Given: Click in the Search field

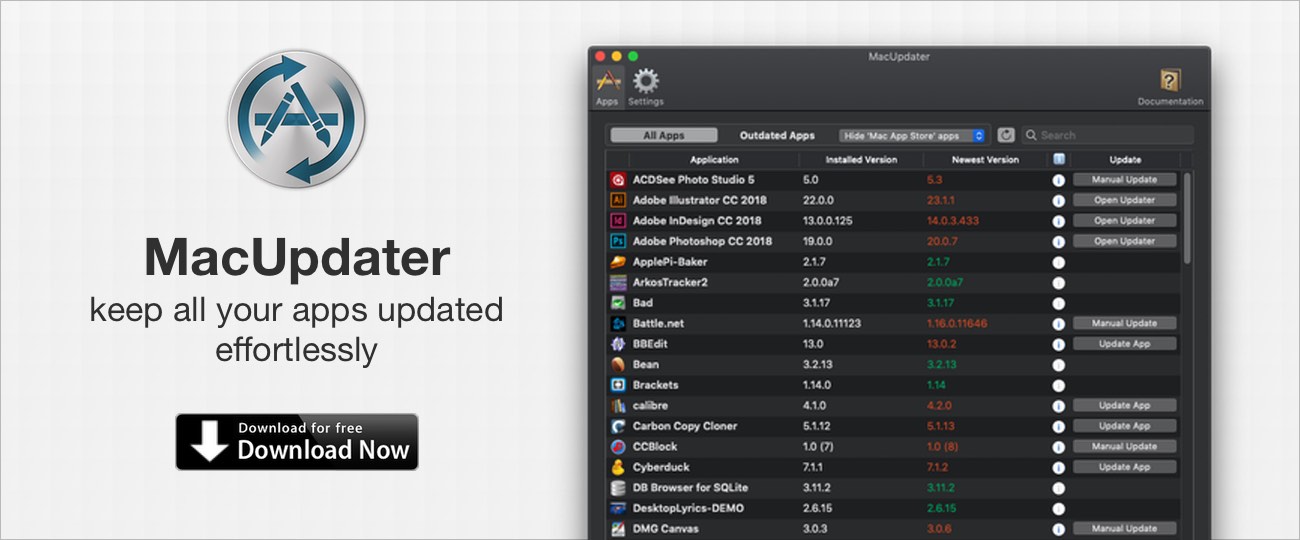Looking at the screenshot, I should pyautogui.click(x=1107, y=135).
